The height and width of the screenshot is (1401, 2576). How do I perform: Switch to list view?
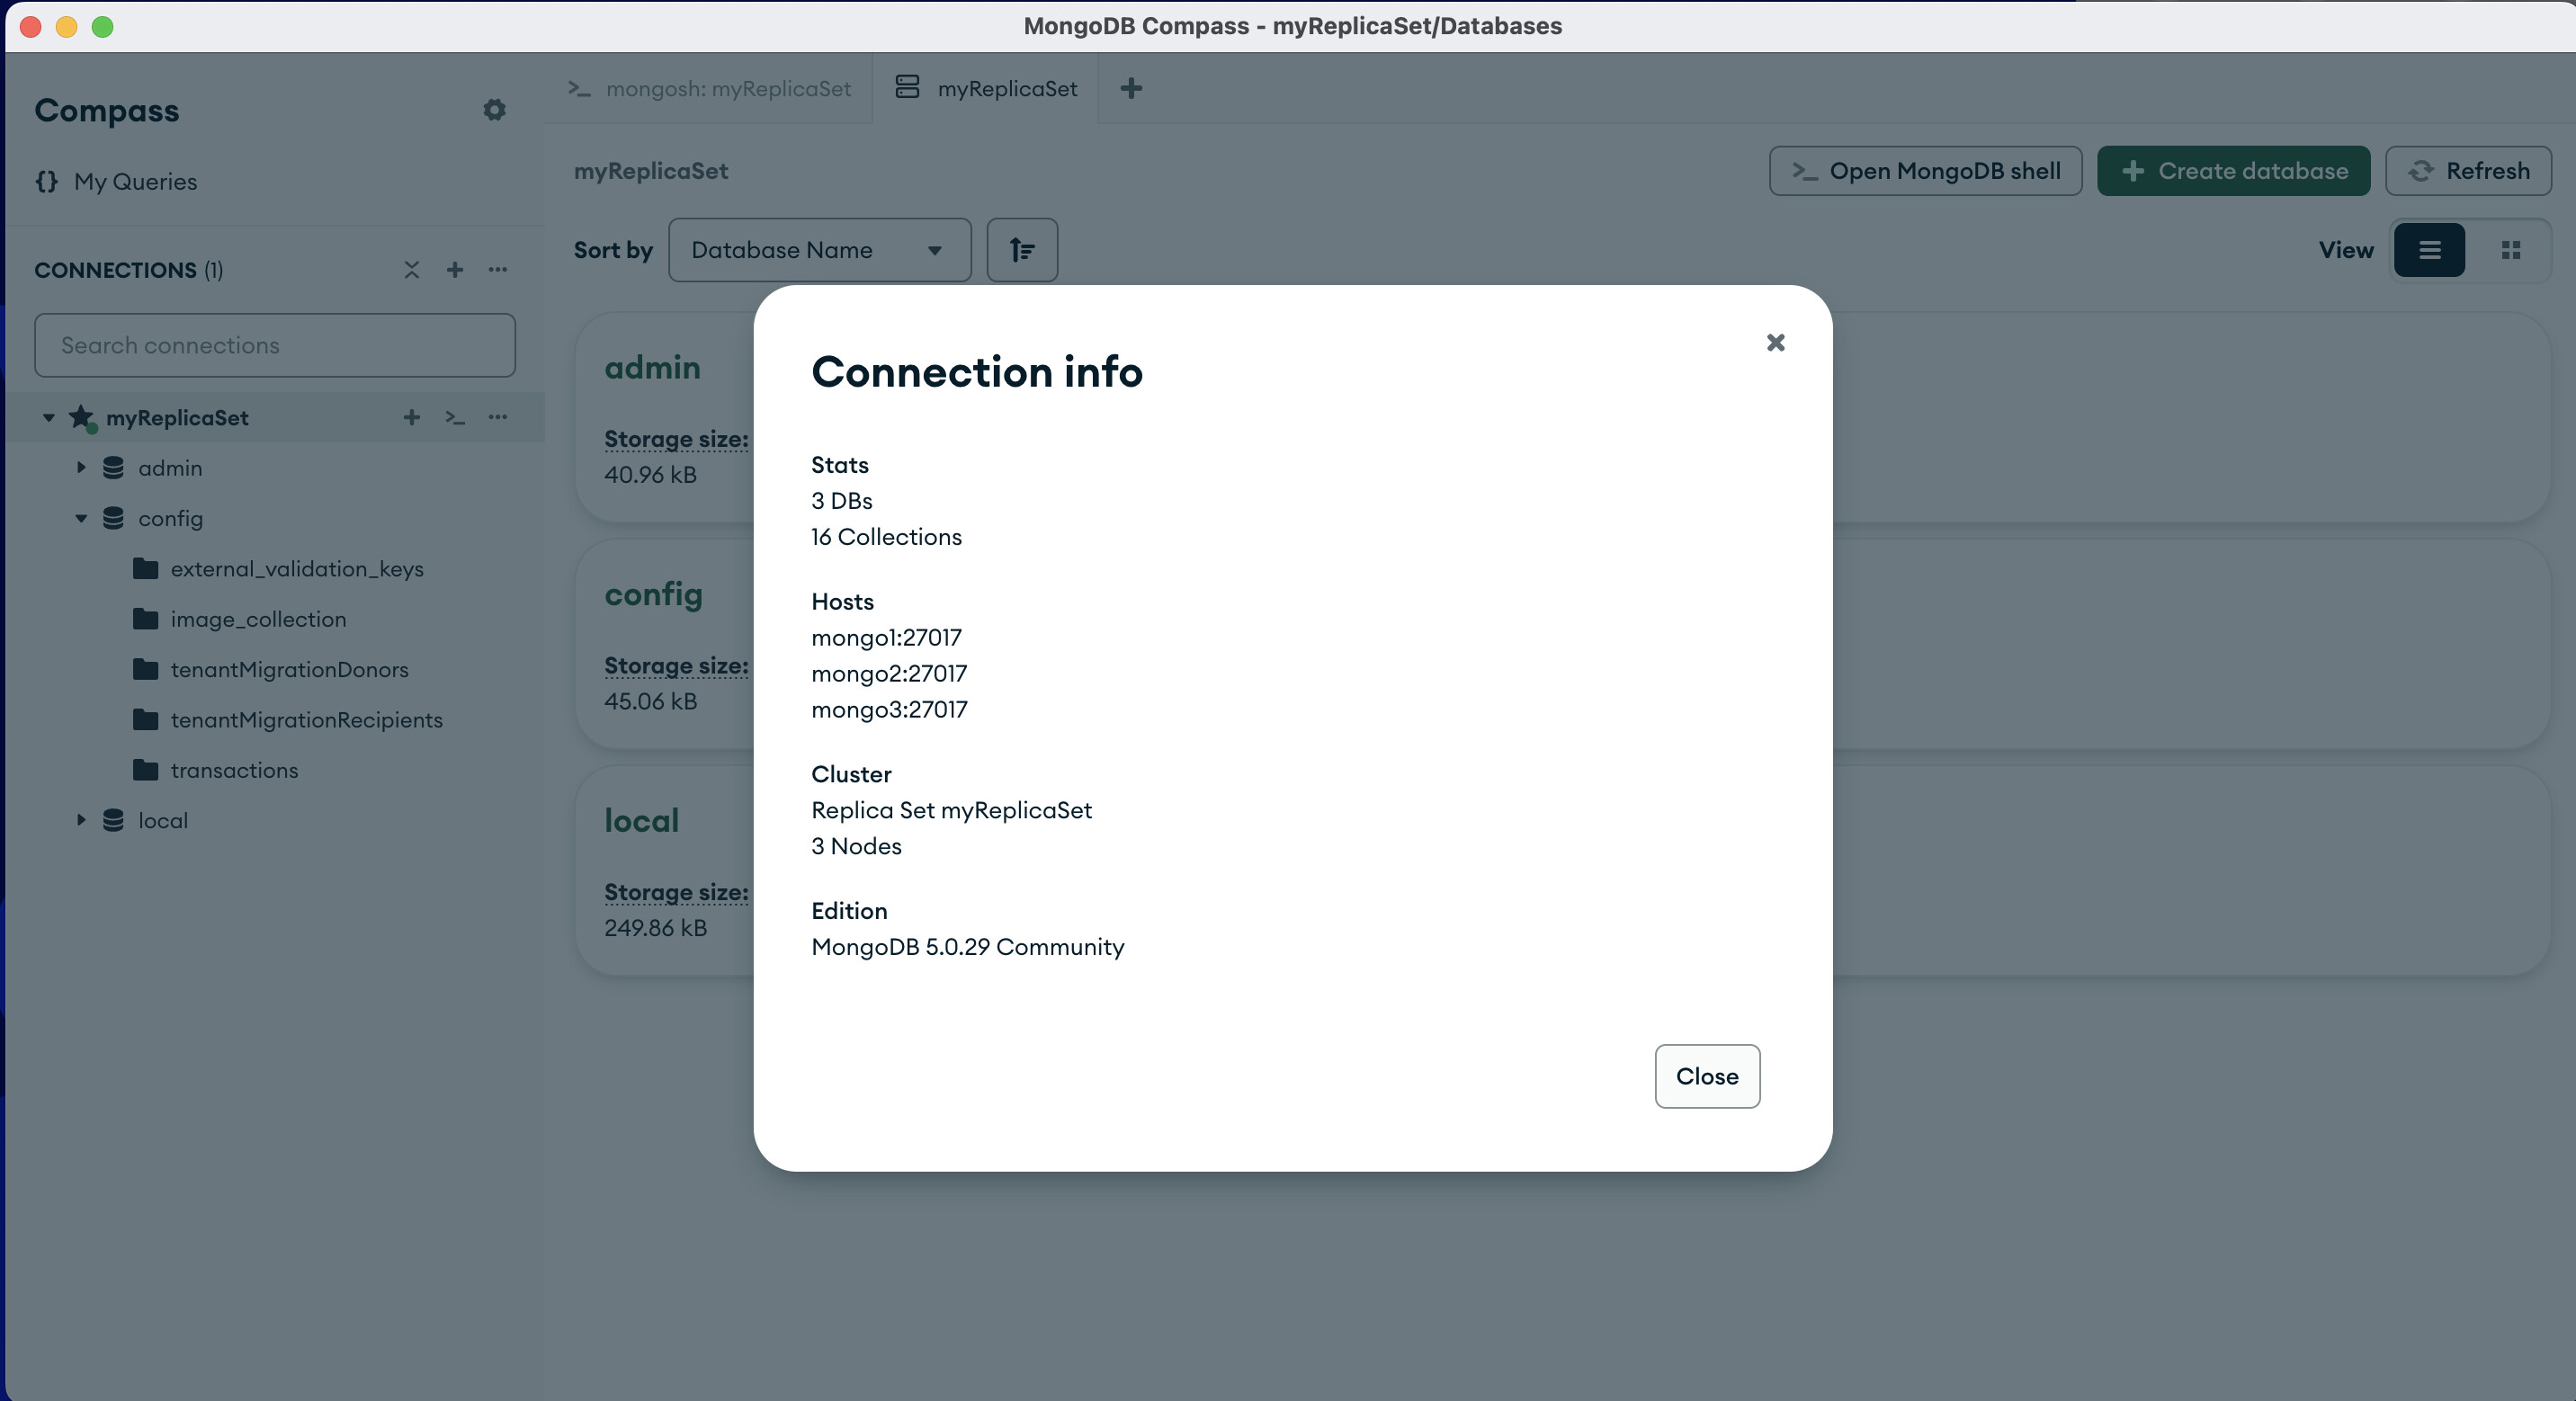pos(2429,250)
